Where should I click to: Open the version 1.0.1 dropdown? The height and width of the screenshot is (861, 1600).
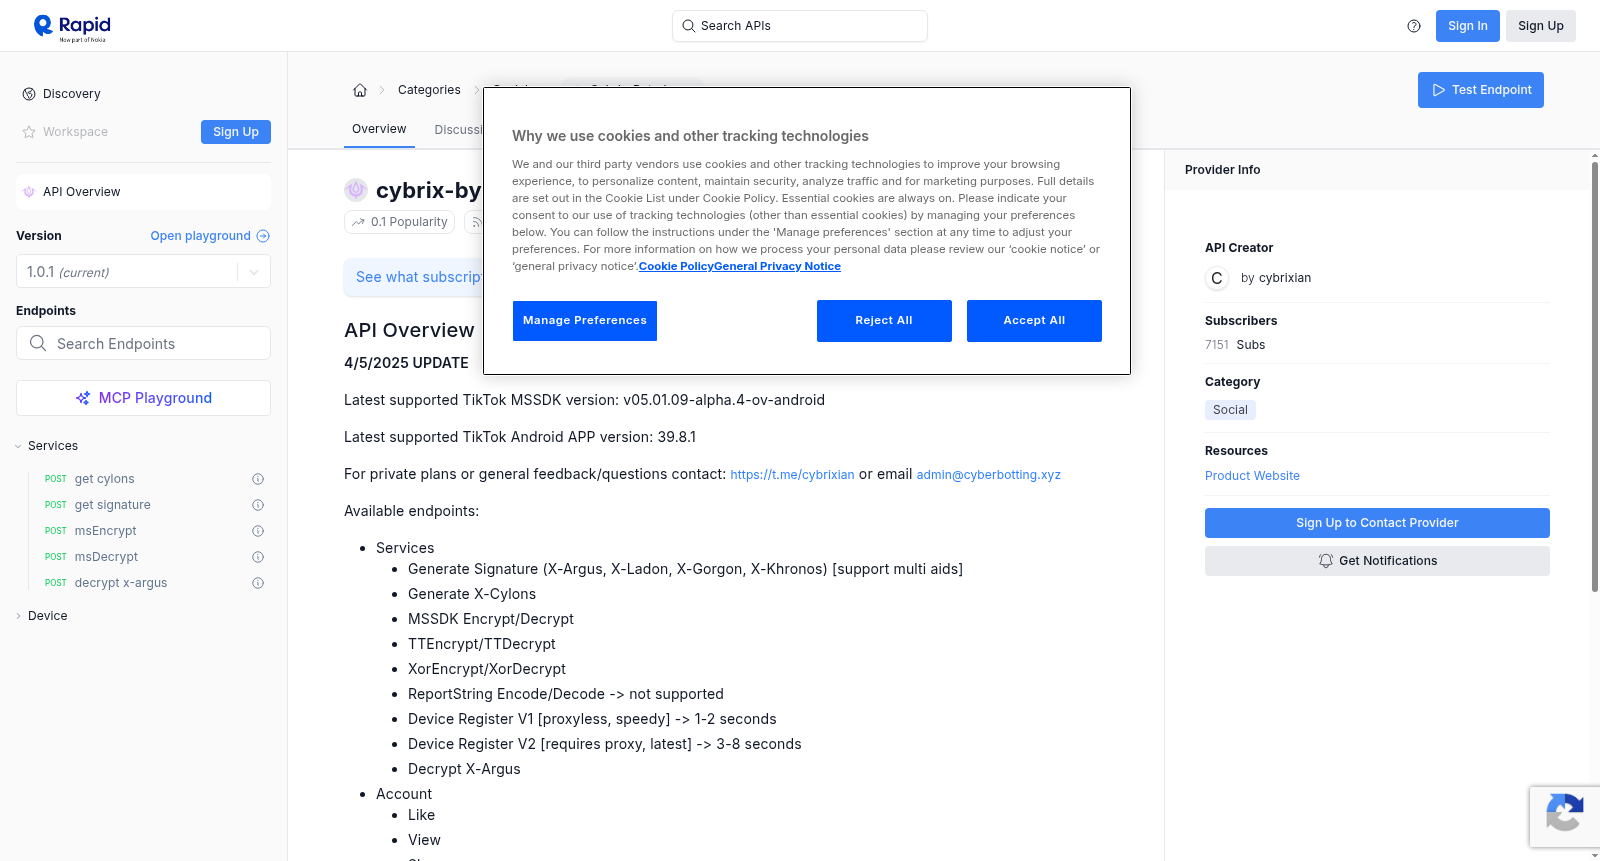pyautogui.click(x=143, y=272)
